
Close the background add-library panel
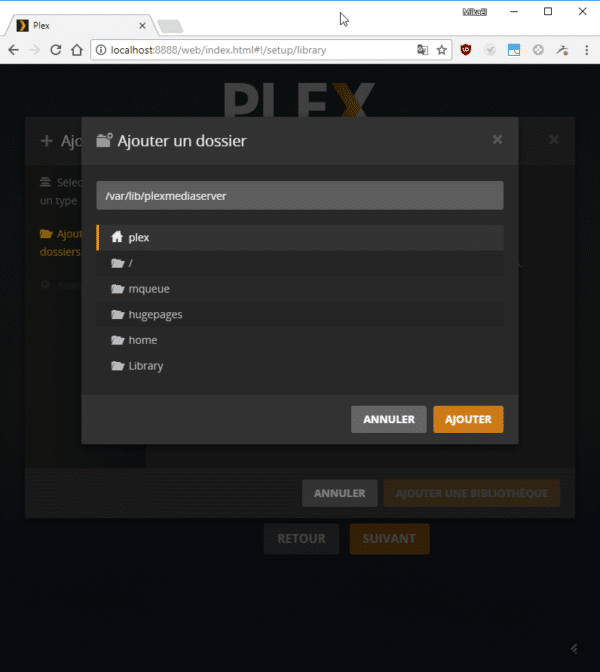pos(554,140)
